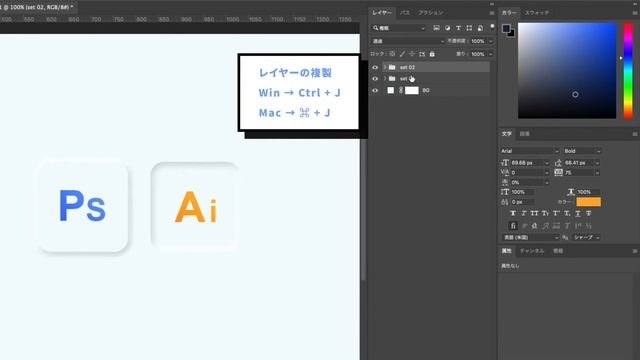640x360 pixels.
Task: Open the layer filter kind dropdown
Action: (399, 28)
